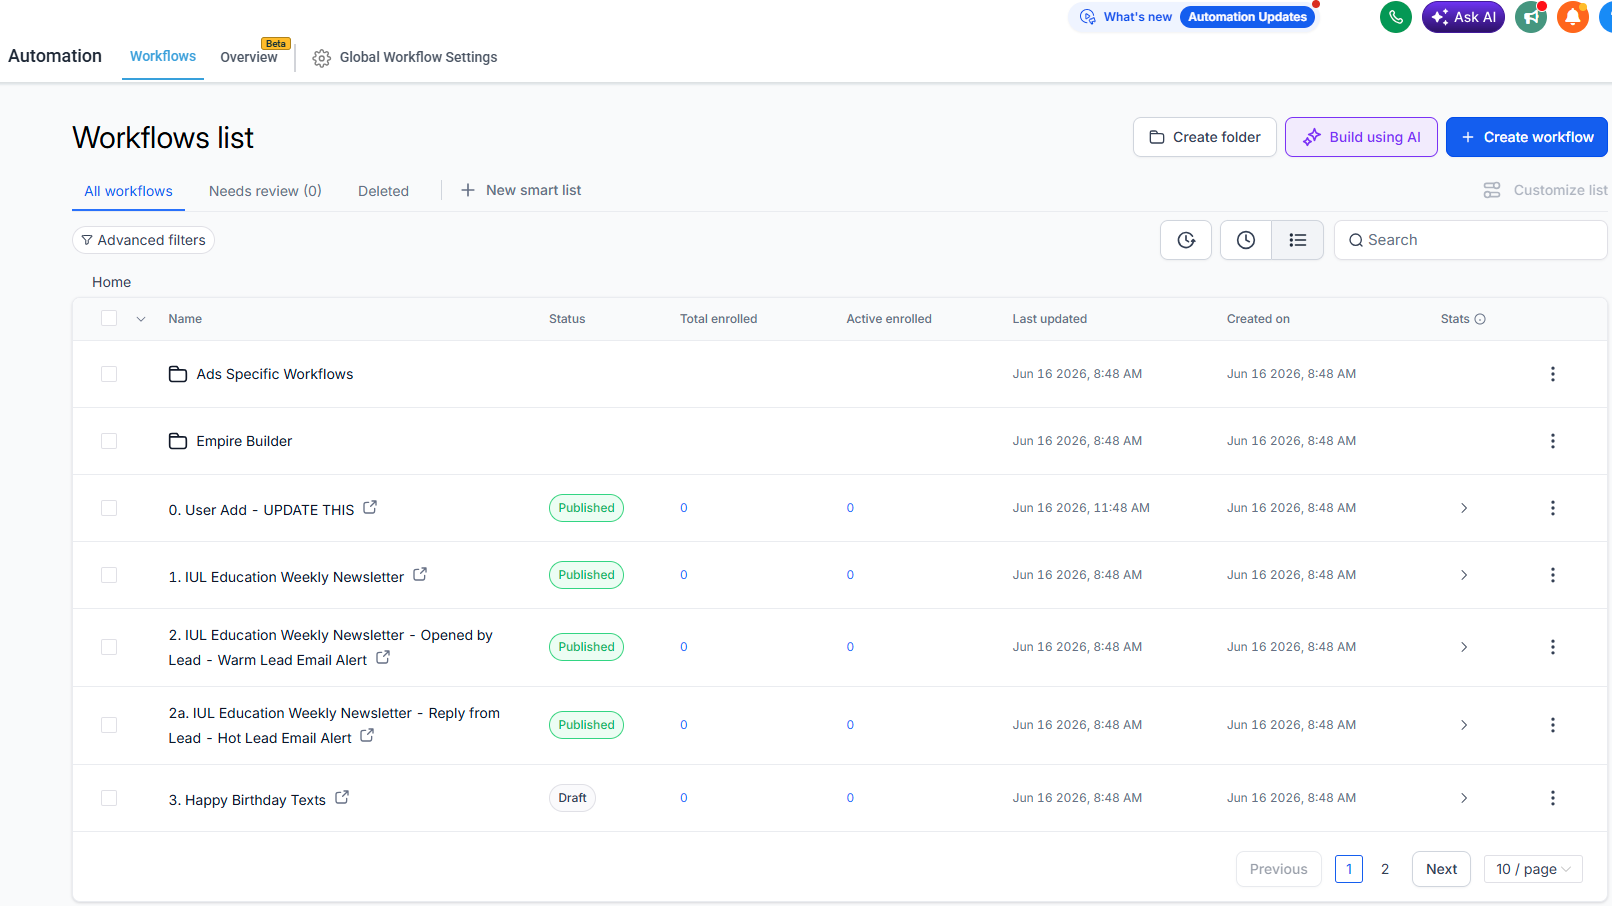Click the Published status of 0. User Add
The width and height of the screenshot is (1612, 906).
pos(586,508)
